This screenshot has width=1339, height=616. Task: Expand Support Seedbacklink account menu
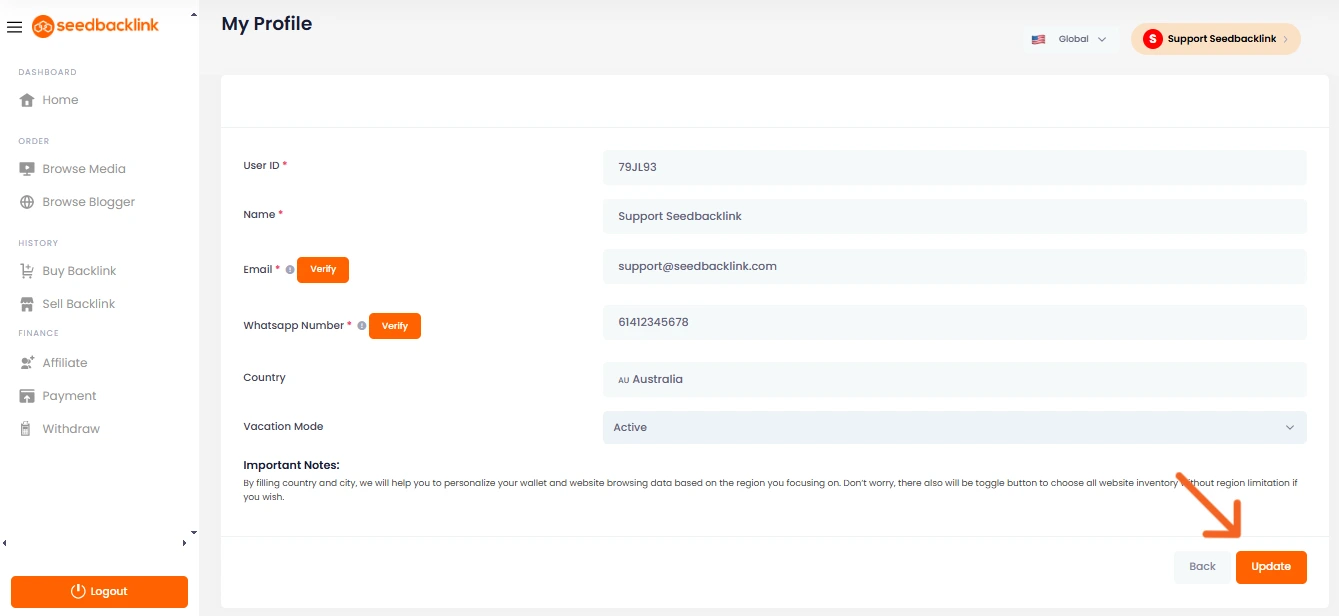[x=1216, y=39]
